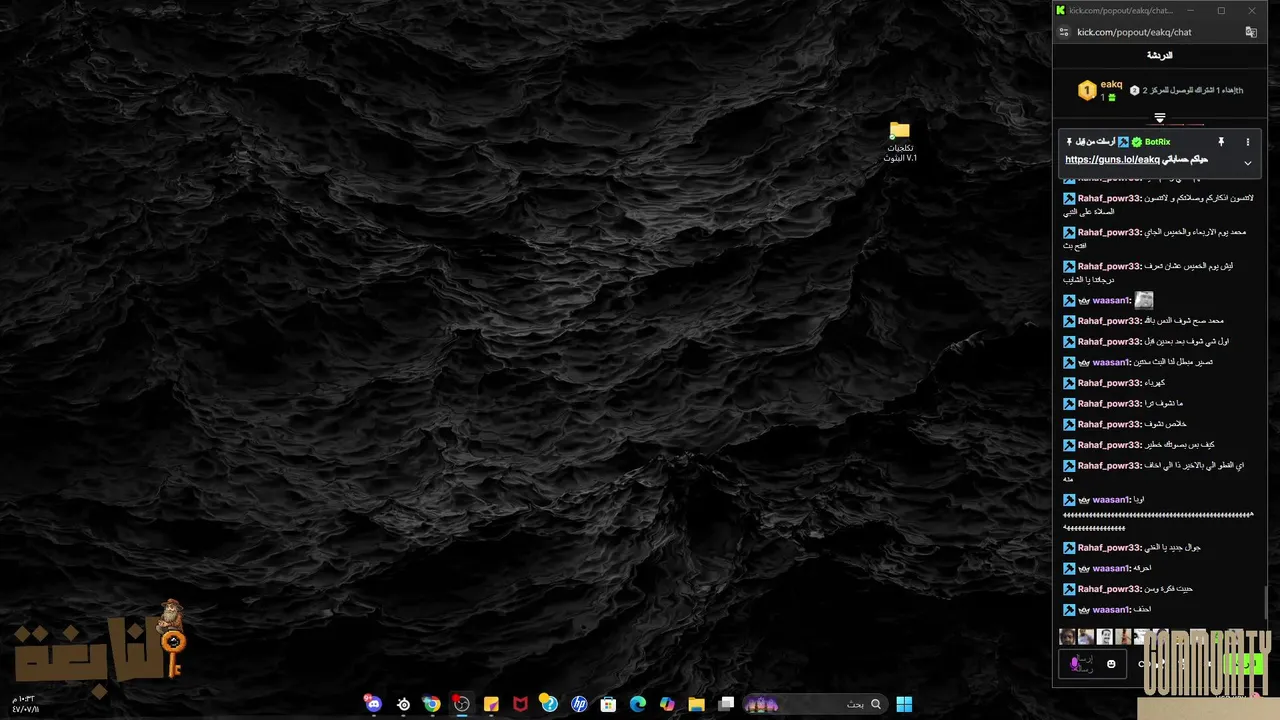Open the emote image in waasan1's message
Image resolution: width=1280 pixels, height=720 pixels.
(x=1144, y=300)
